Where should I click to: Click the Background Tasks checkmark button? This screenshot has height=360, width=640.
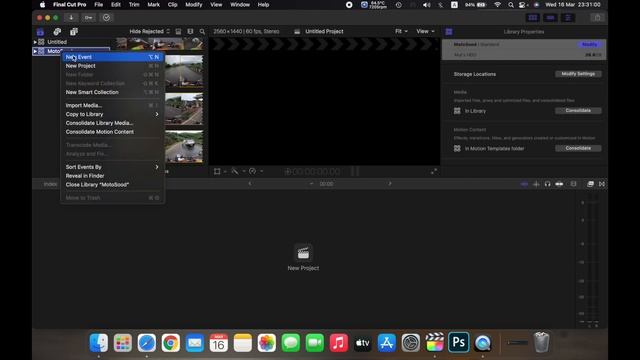pos(107,18)
